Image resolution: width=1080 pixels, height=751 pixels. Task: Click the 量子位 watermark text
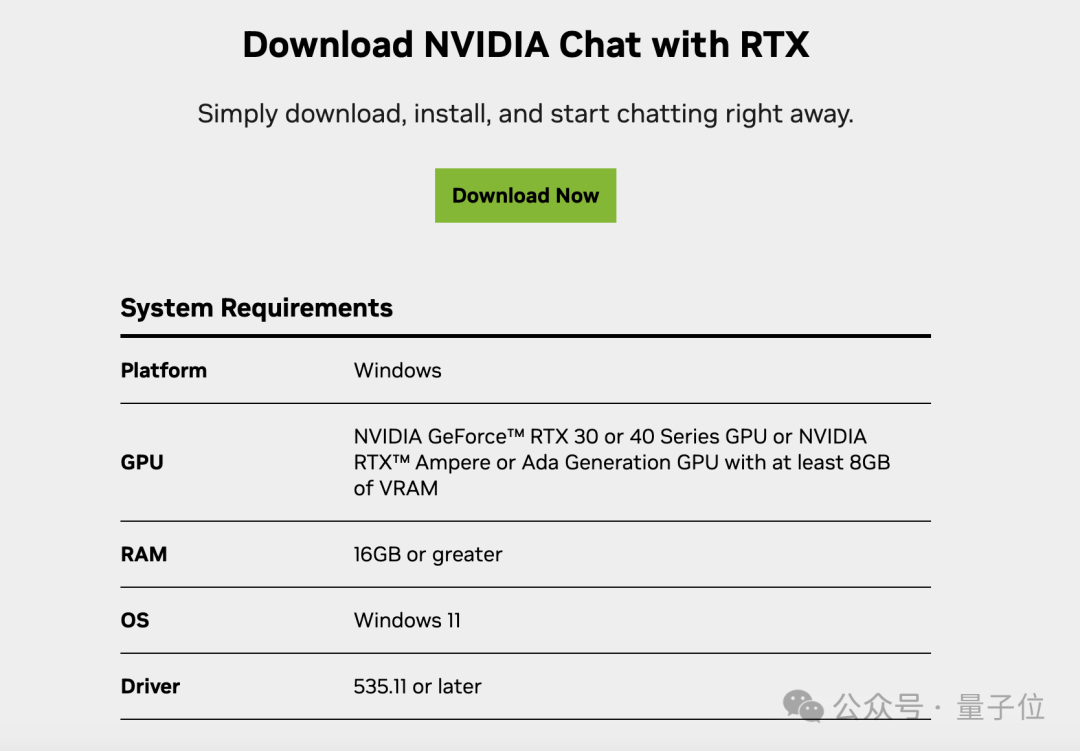[x=1000, y=708]
